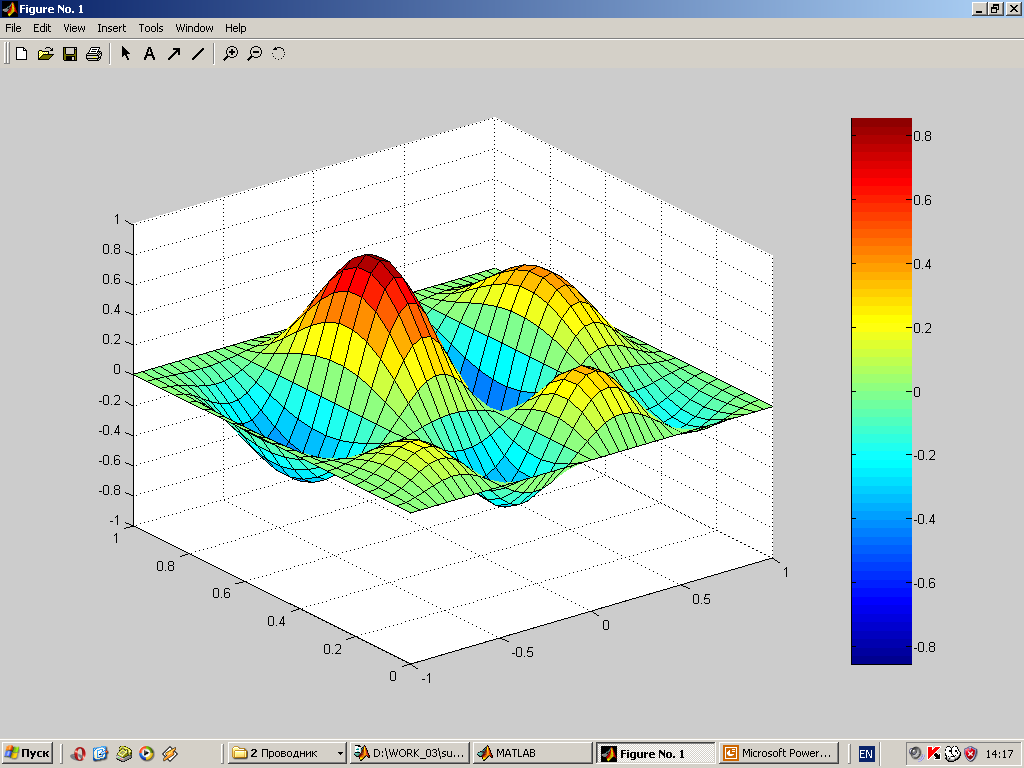This screenshot has width=1024, height=768.
Task: Enable the Zoom Out magnifier tool
Action: point(255,54)
